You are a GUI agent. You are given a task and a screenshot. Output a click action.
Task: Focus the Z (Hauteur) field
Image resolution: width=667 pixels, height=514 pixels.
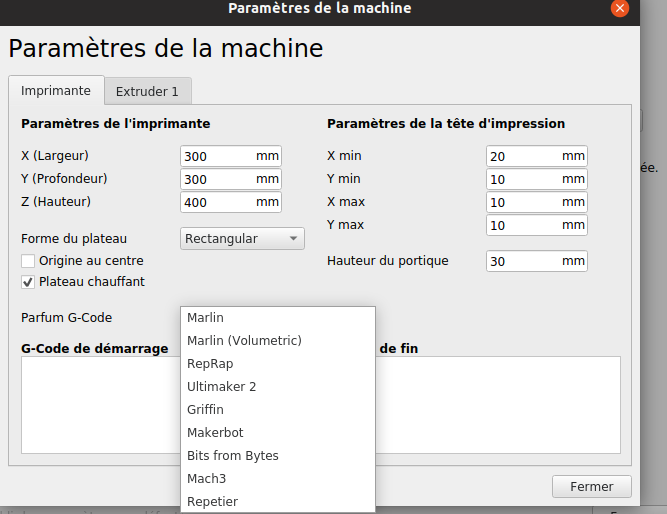point(217,202)
